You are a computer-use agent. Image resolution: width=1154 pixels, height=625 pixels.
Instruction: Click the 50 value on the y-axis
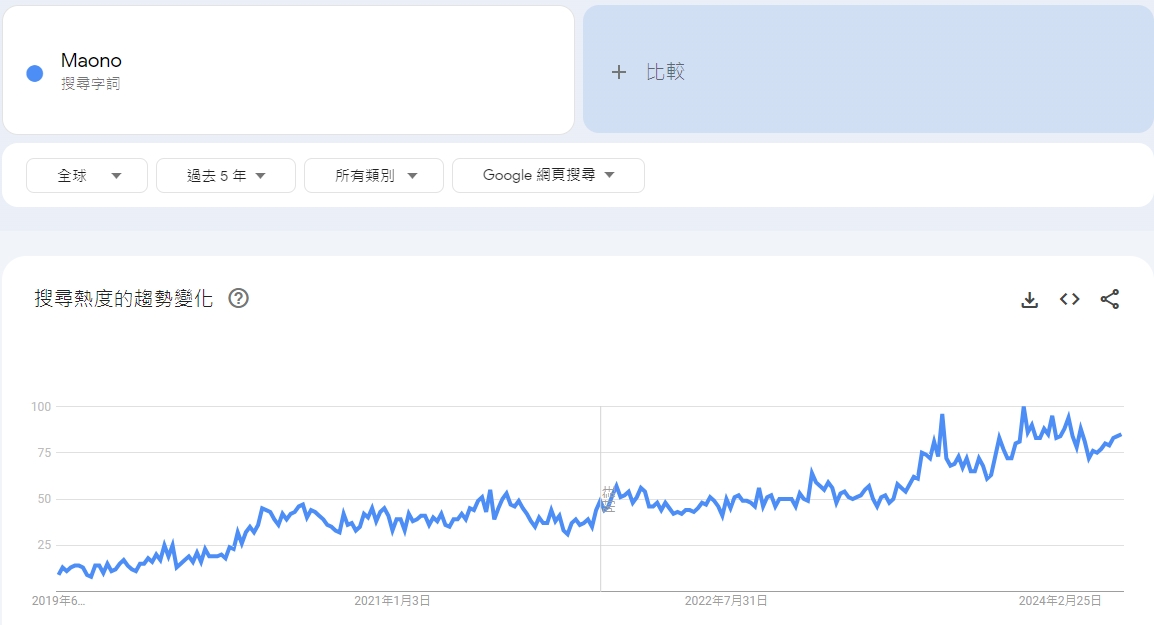(x=44, y=499)
